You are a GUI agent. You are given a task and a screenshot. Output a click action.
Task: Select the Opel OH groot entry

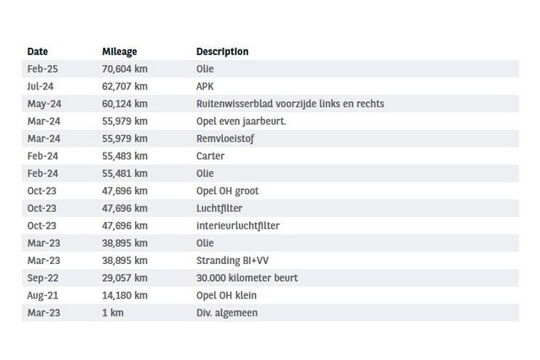tap(270, 191)
